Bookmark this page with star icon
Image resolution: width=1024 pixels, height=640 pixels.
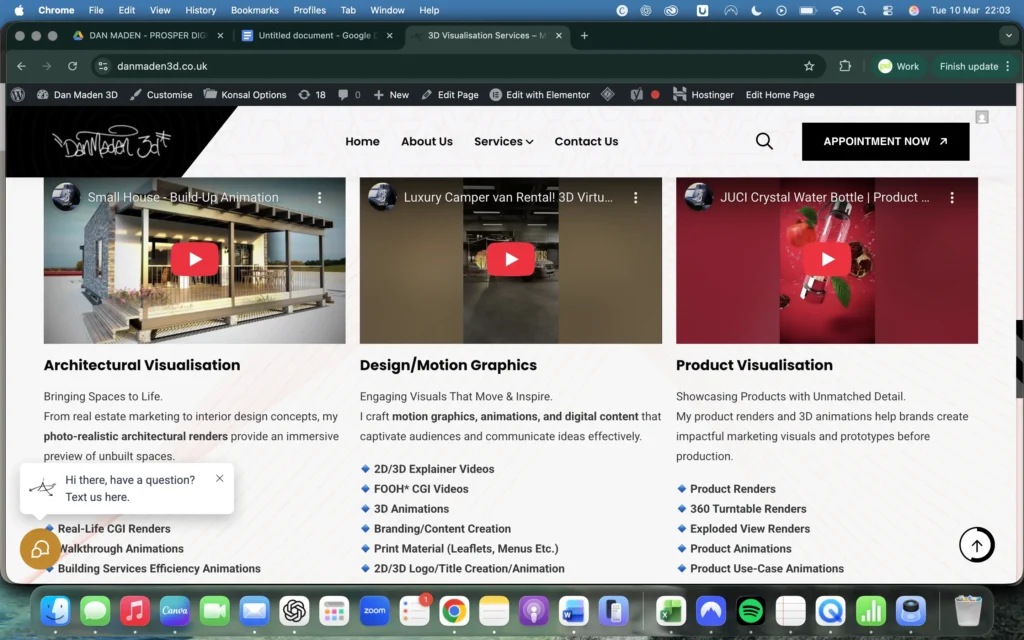(809, 66)
